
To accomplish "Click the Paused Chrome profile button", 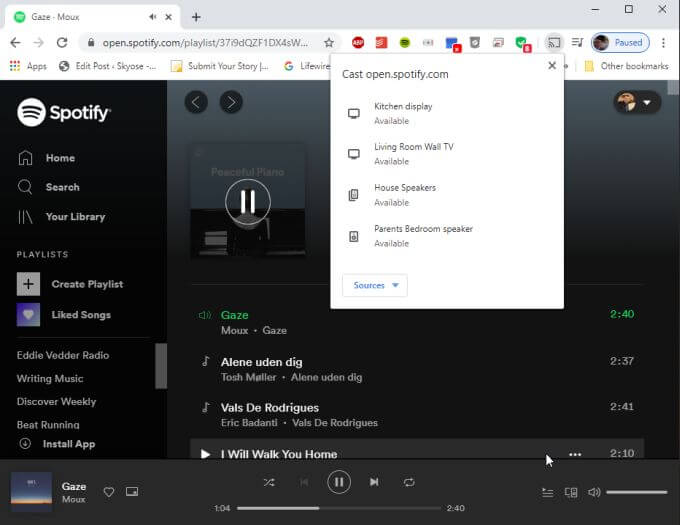I will [621, 42].
